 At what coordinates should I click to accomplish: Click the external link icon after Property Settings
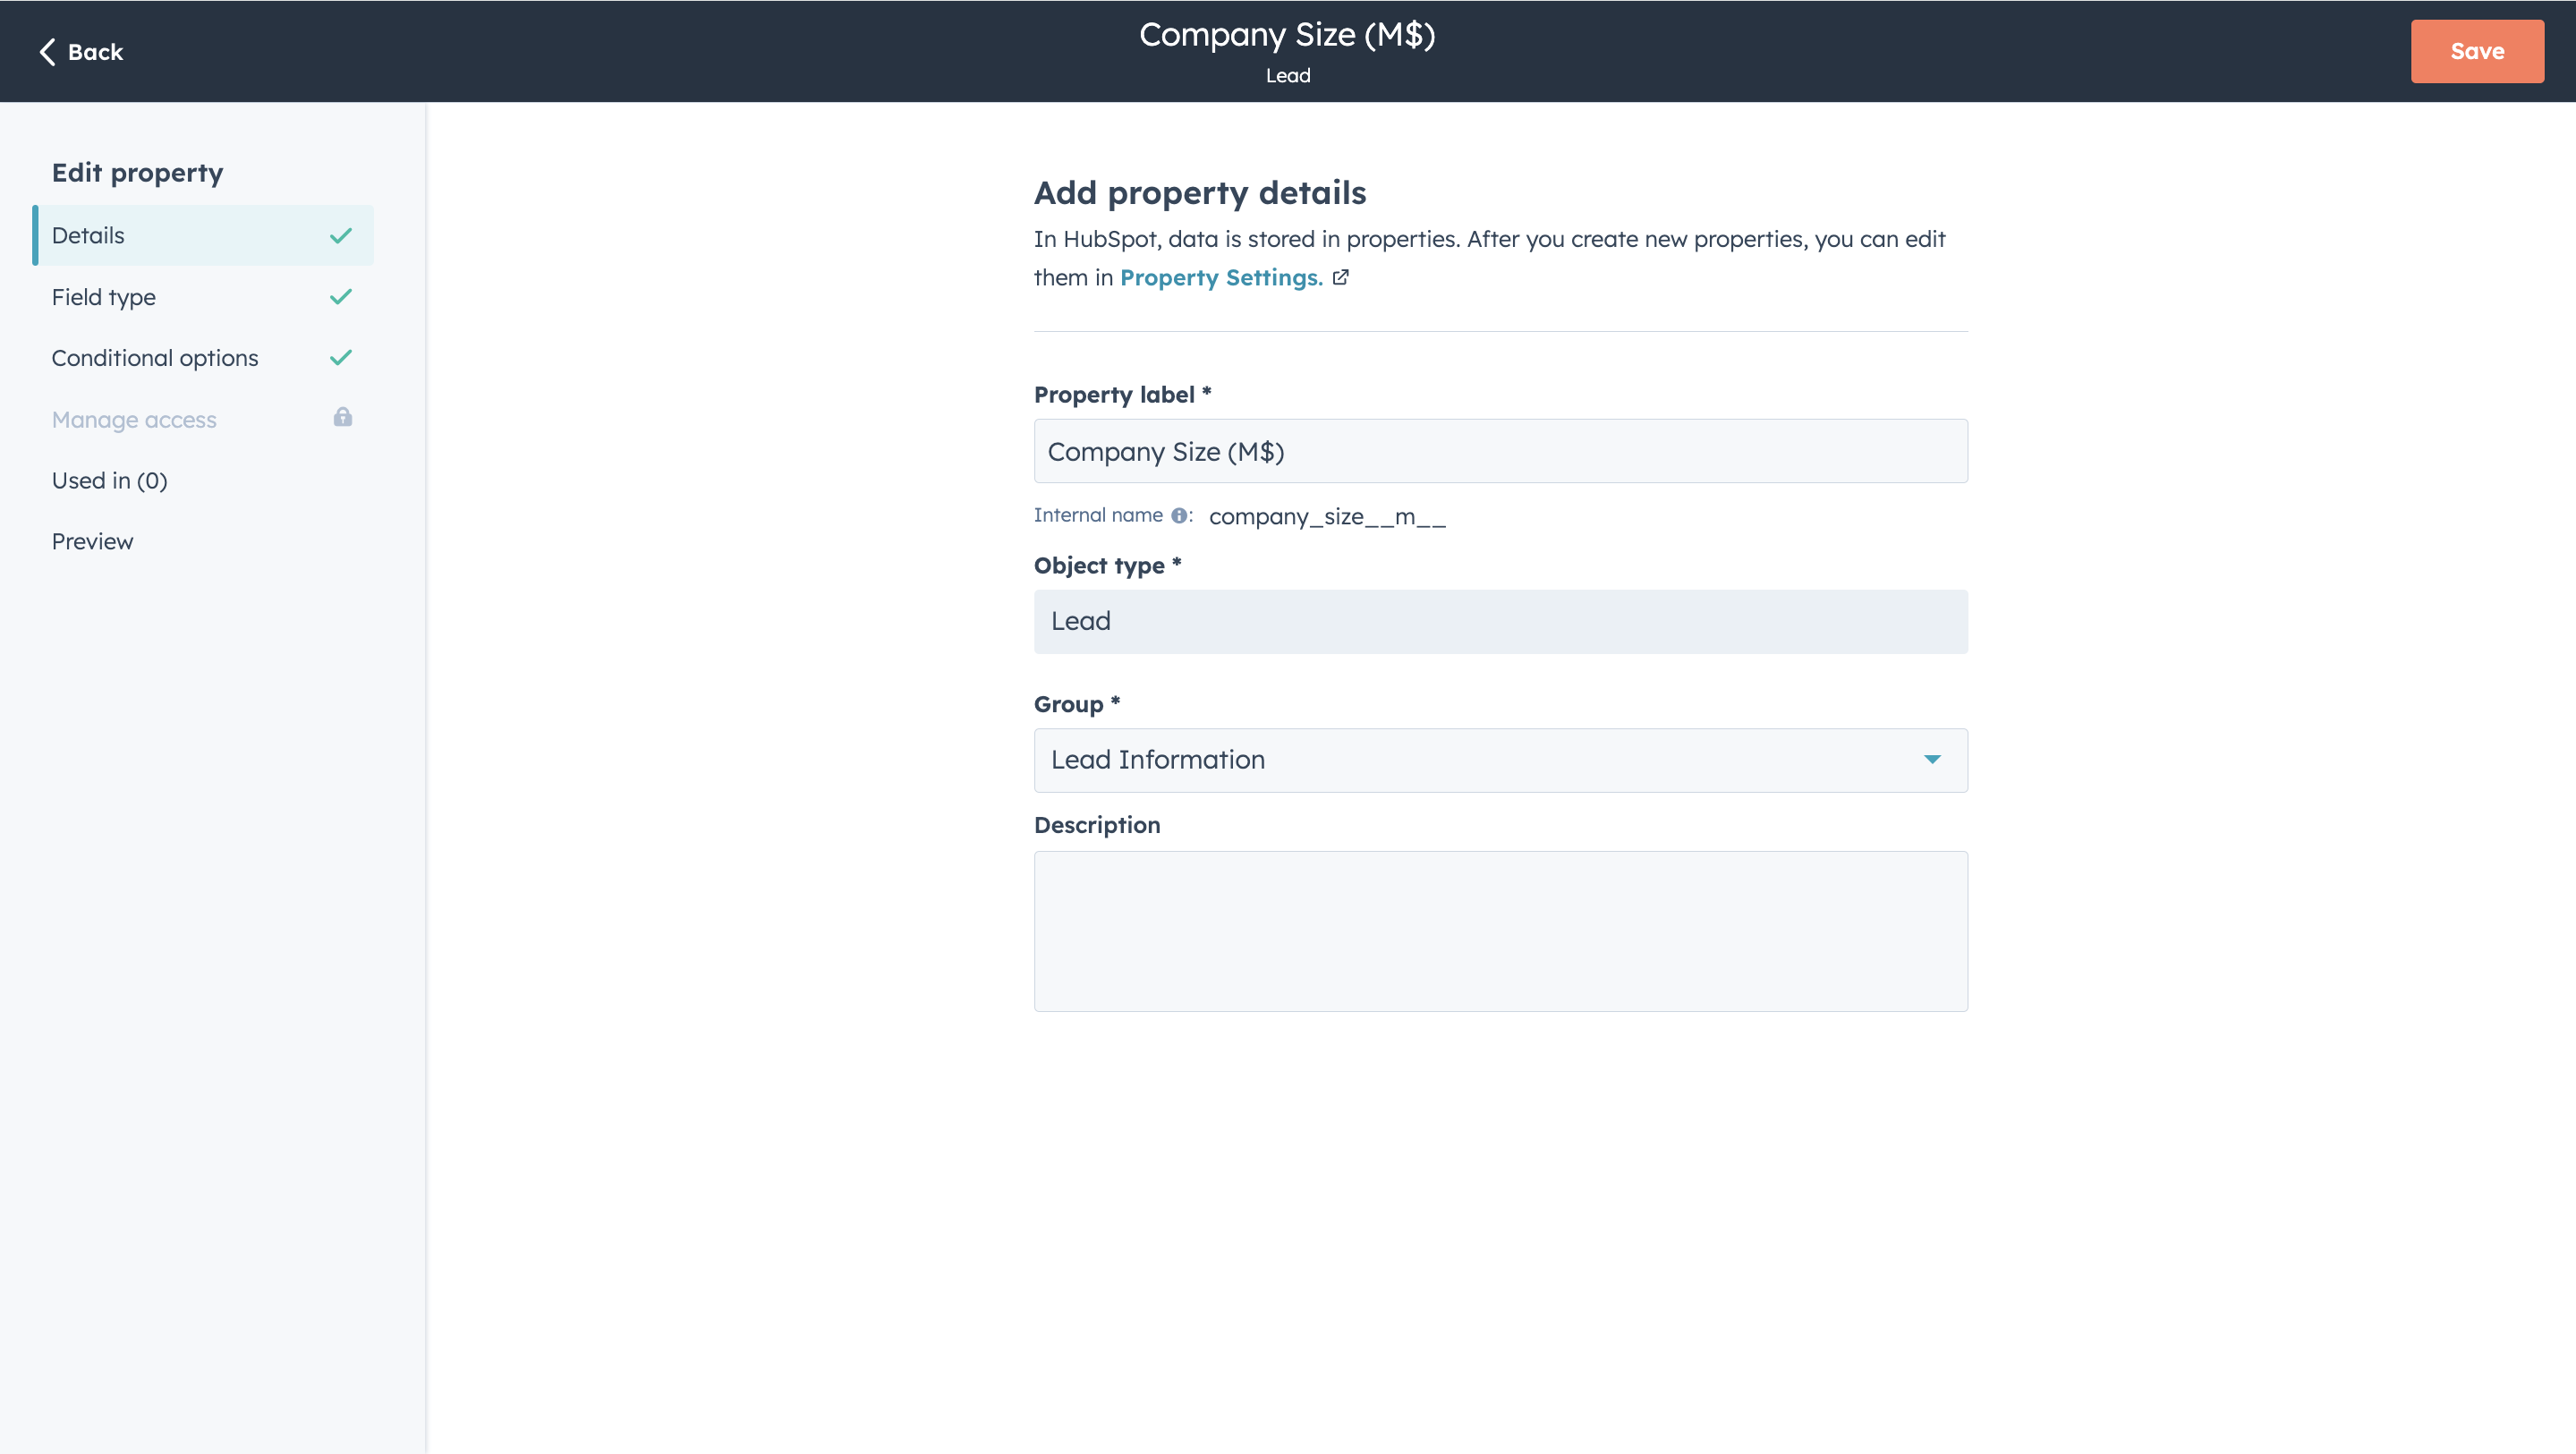click(x=1341, y=278)
